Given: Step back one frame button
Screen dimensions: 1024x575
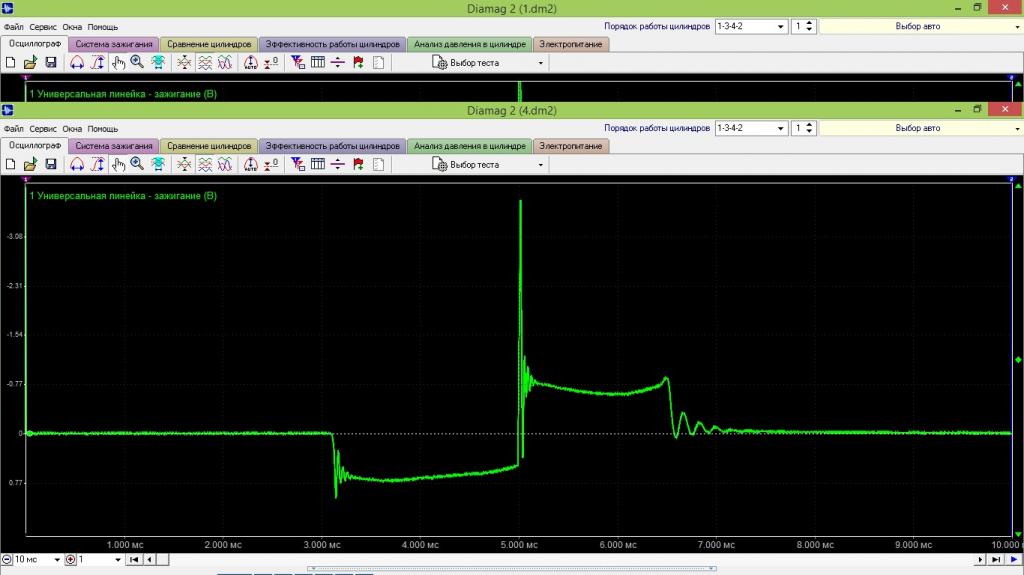Looking at the screenshot, I should pos(150,559).
